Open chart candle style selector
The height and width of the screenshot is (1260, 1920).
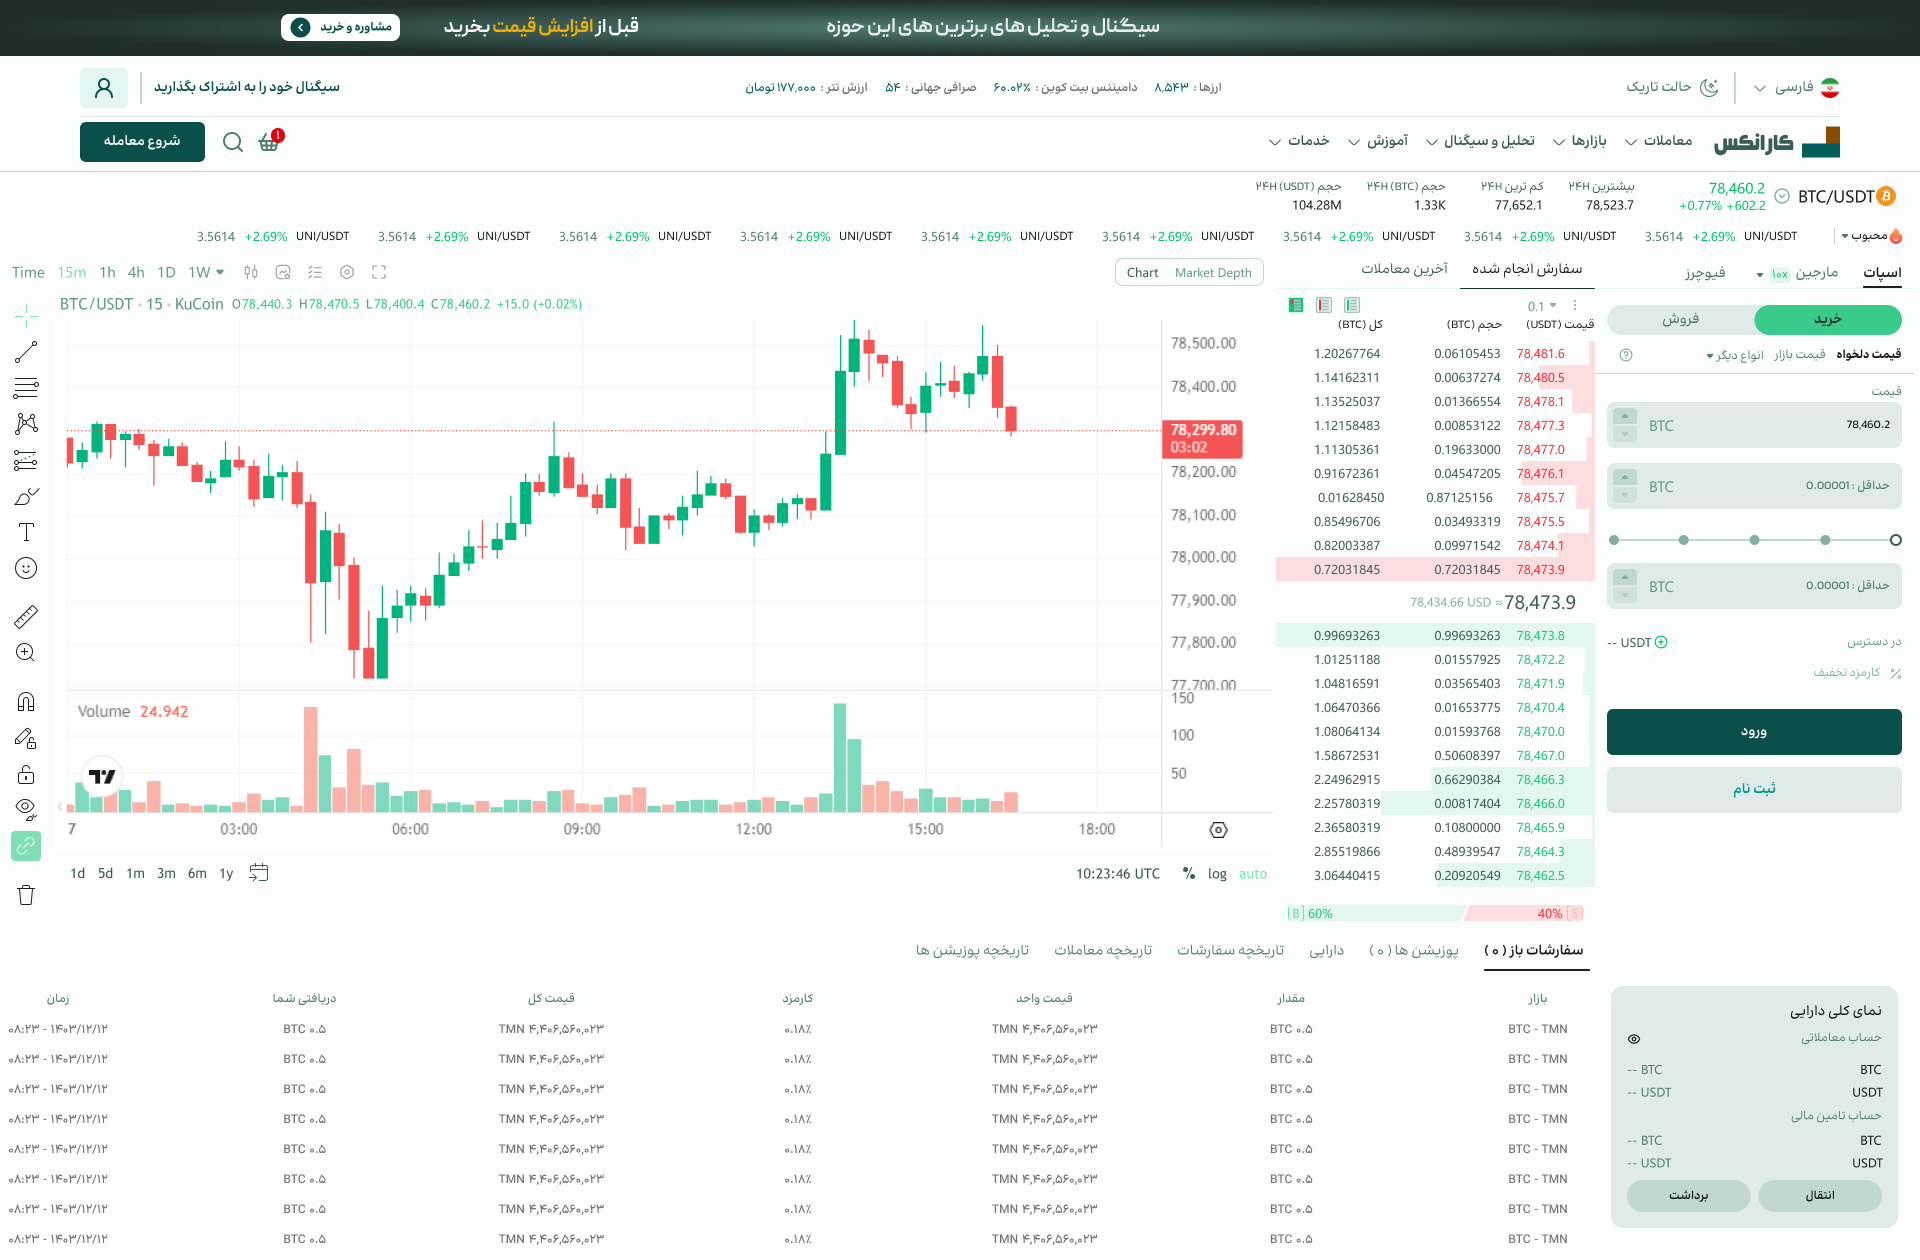point(251,272)
